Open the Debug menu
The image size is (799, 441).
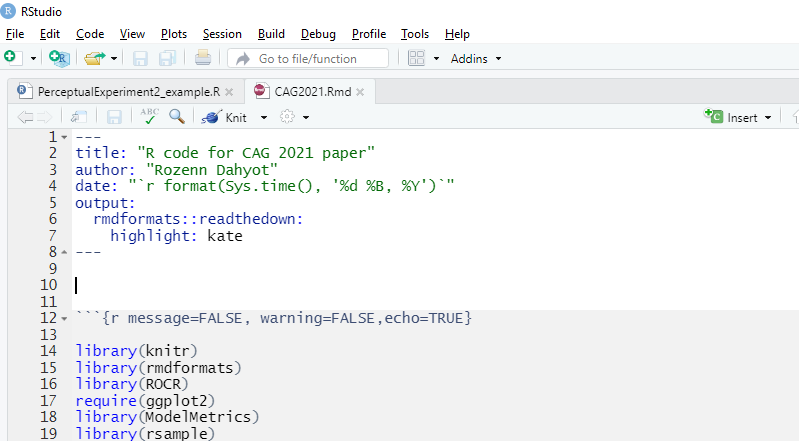click(x=318, y=34)
